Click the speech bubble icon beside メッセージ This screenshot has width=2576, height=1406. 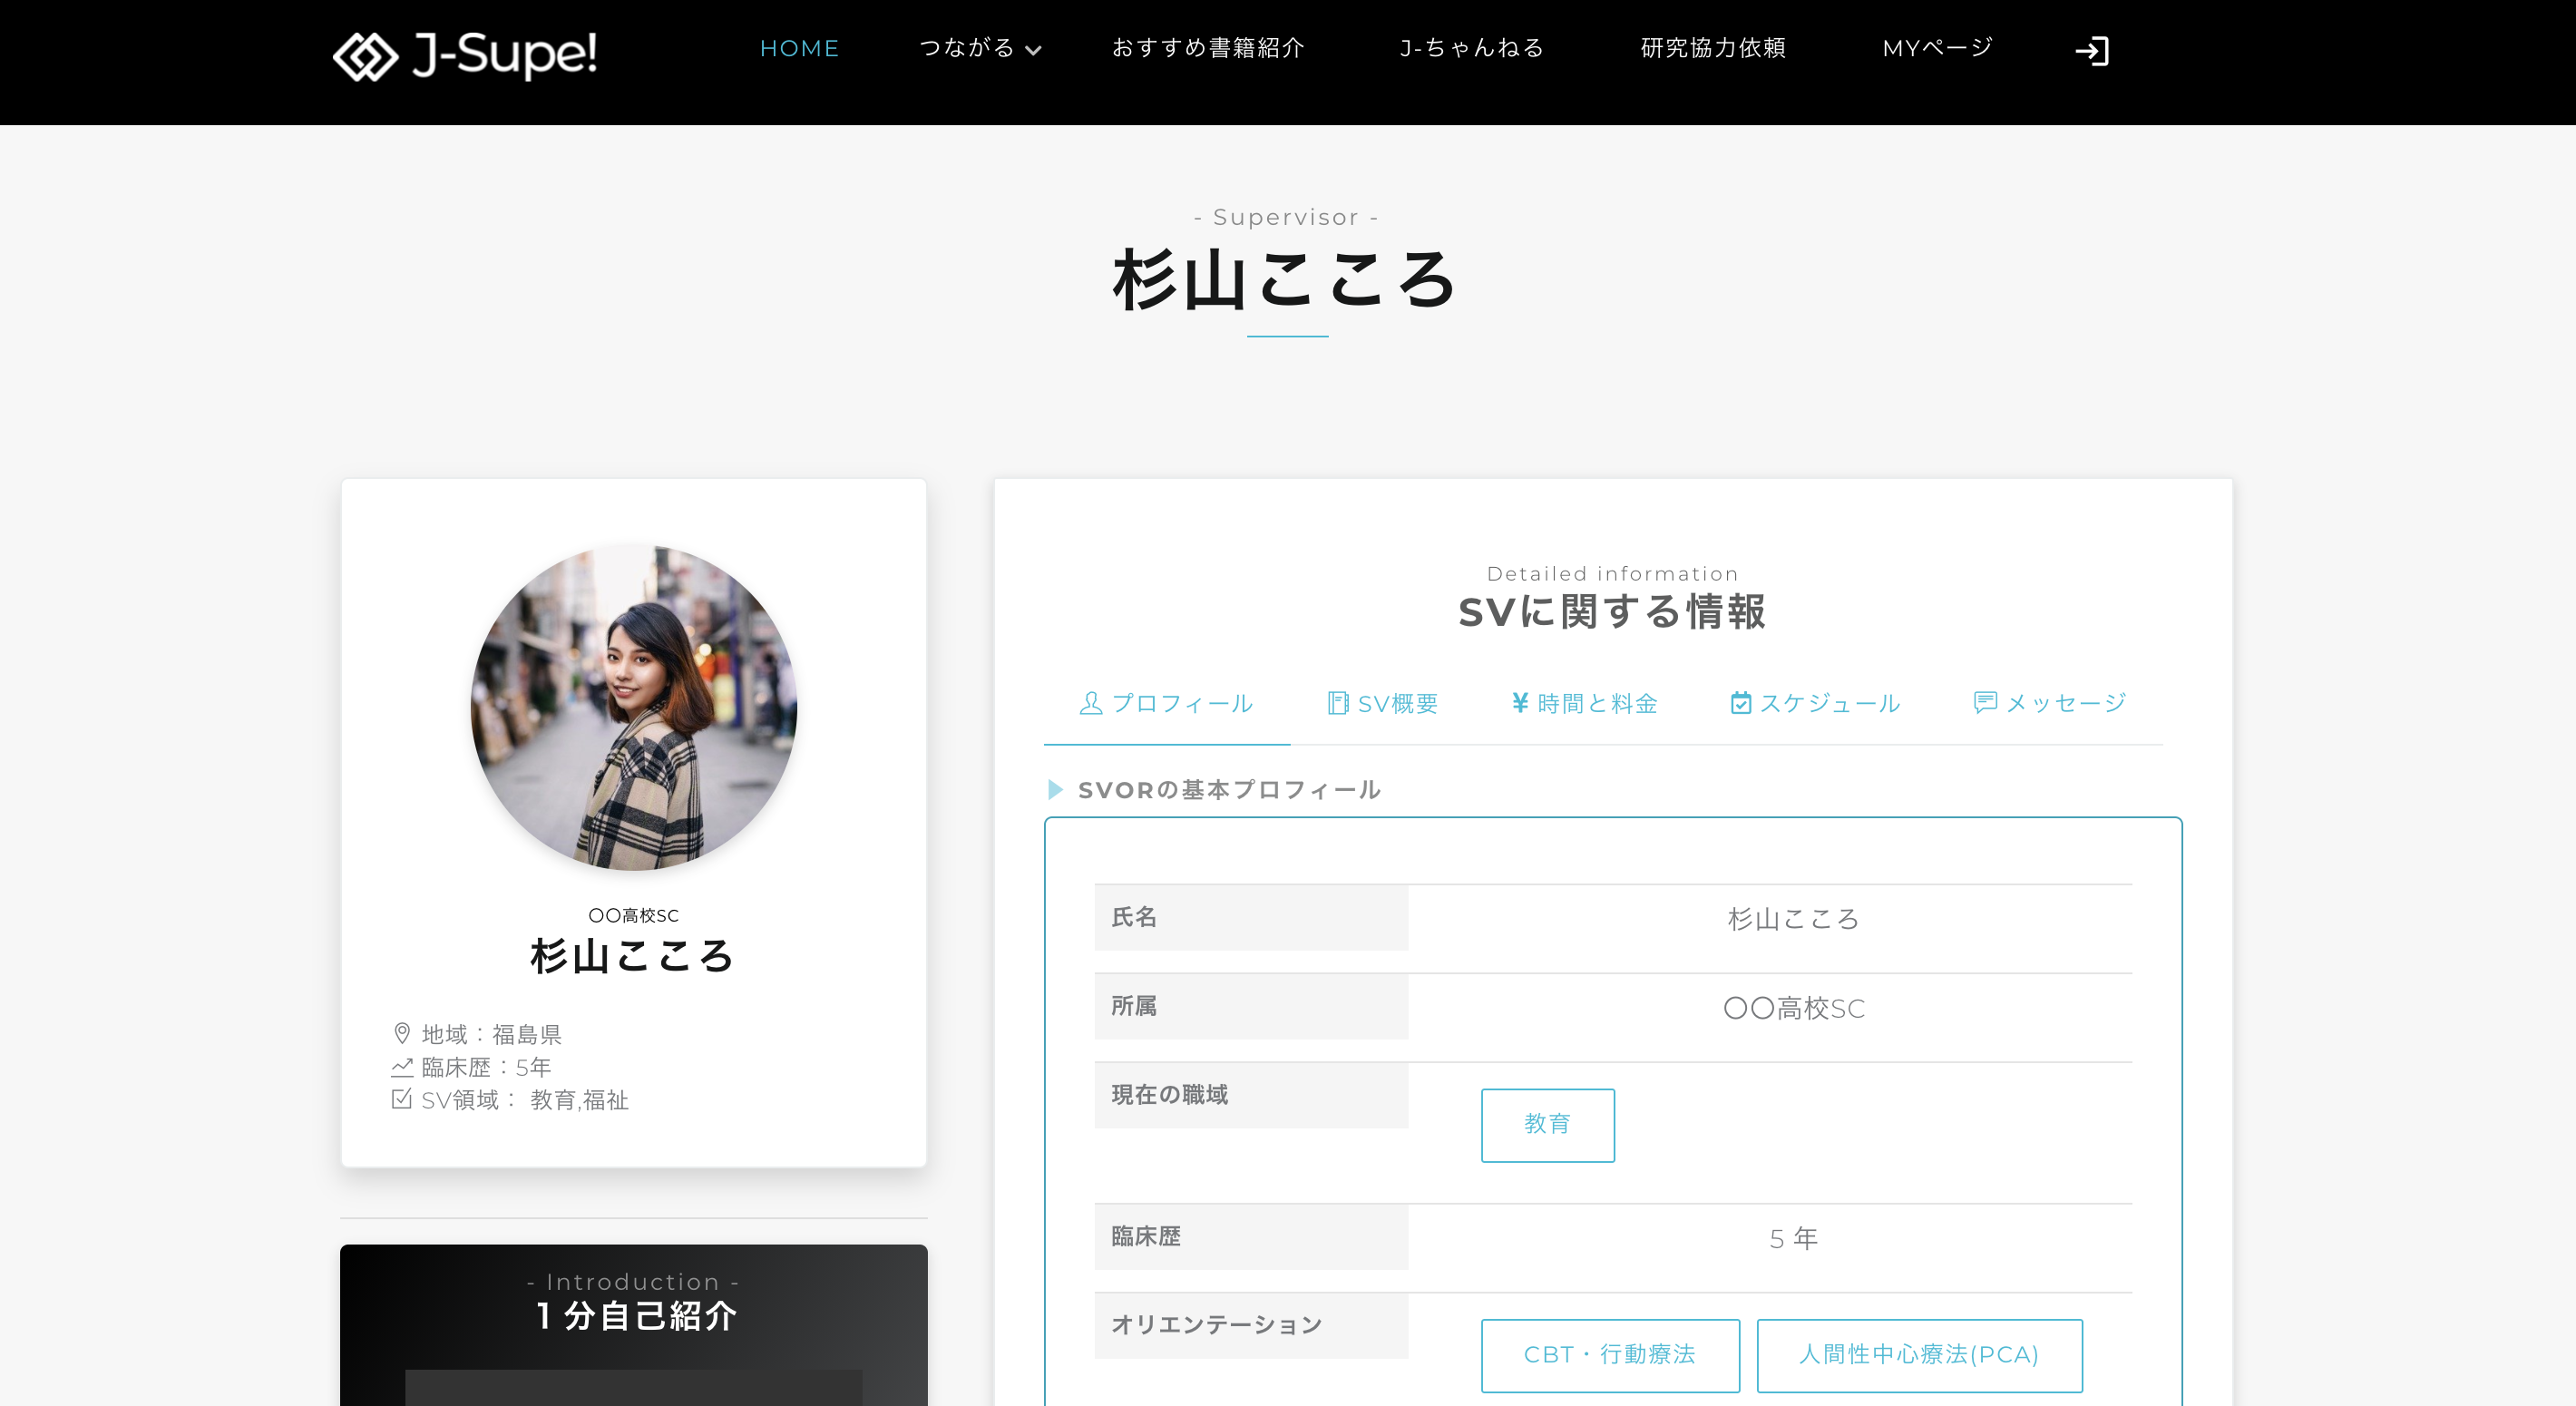(x=1985, y=703)
